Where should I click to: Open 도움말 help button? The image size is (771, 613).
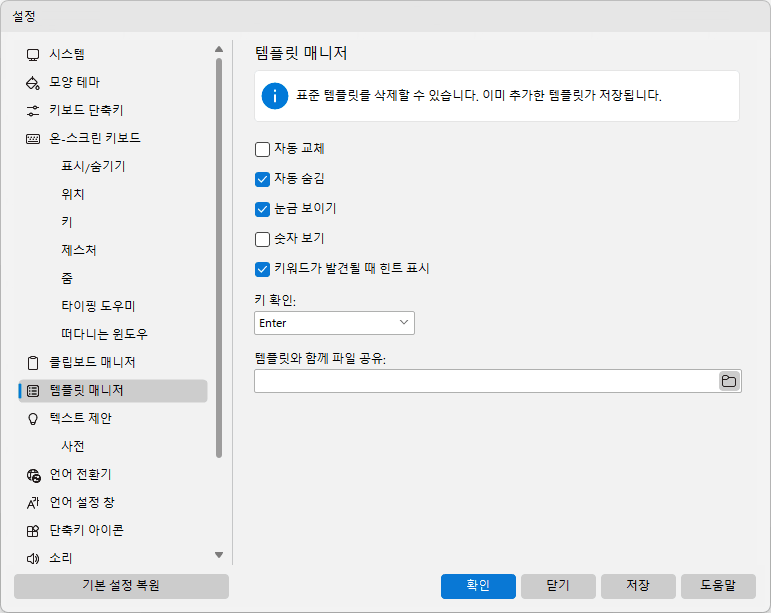coord(718,586)
